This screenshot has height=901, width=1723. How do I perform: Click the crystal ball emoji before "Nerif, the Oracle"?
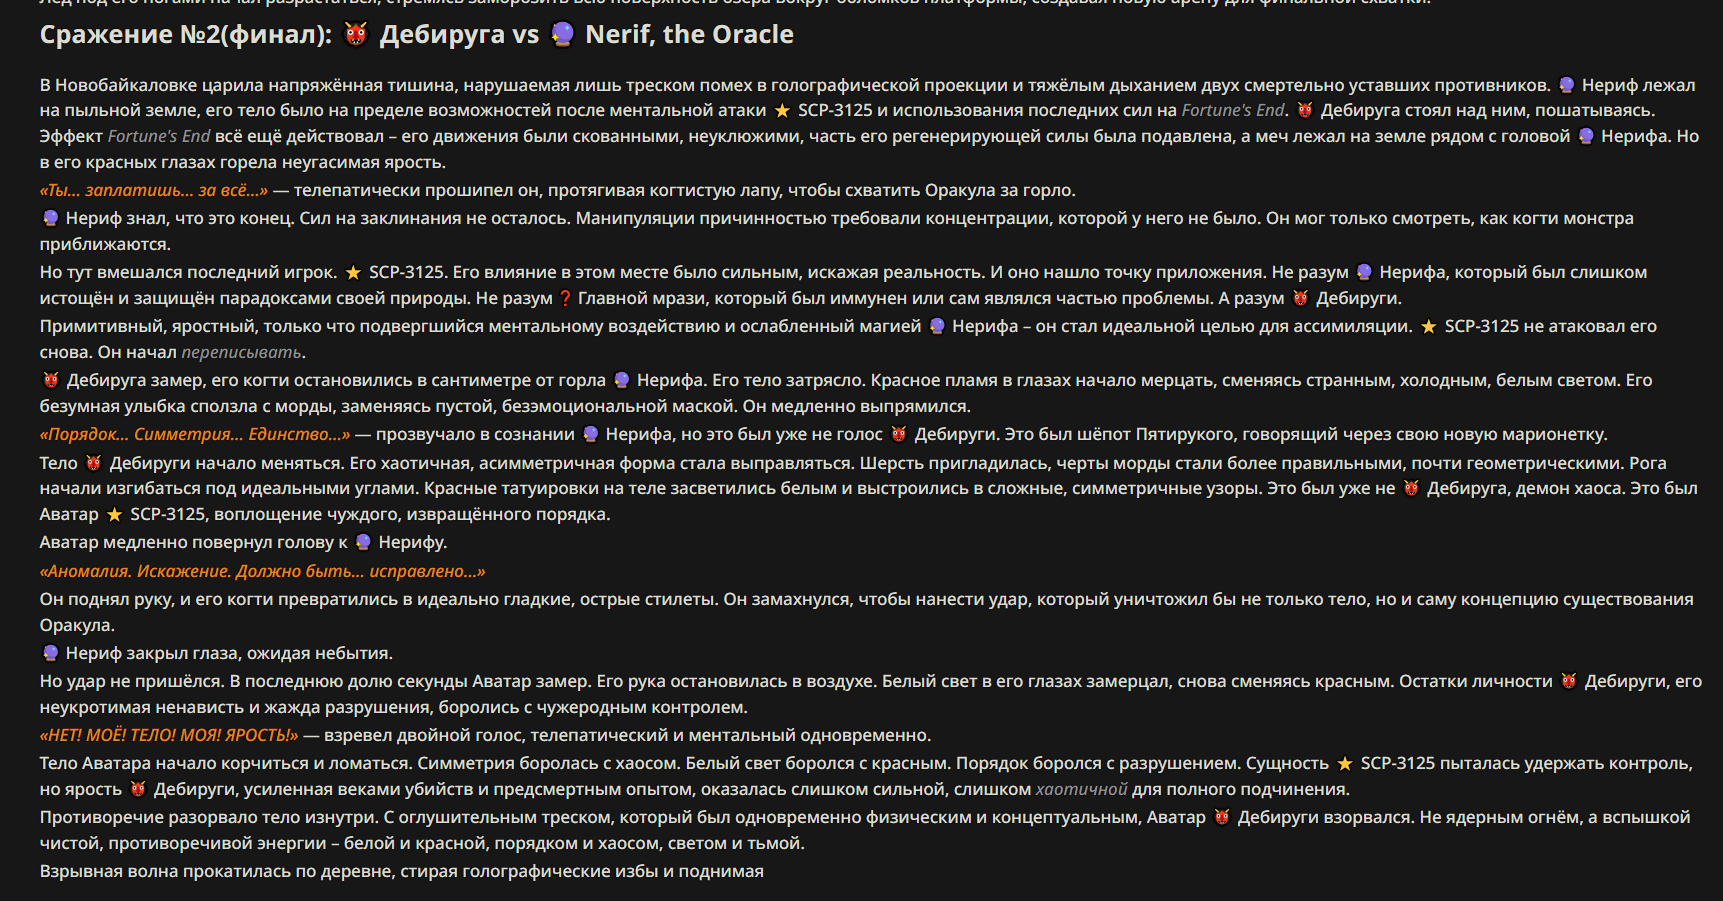[x=563, y=34]
